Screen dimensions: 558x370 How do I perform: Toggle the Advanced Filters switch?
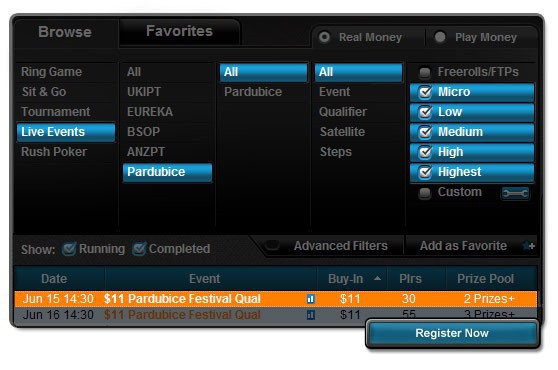(x=273, y=245)
